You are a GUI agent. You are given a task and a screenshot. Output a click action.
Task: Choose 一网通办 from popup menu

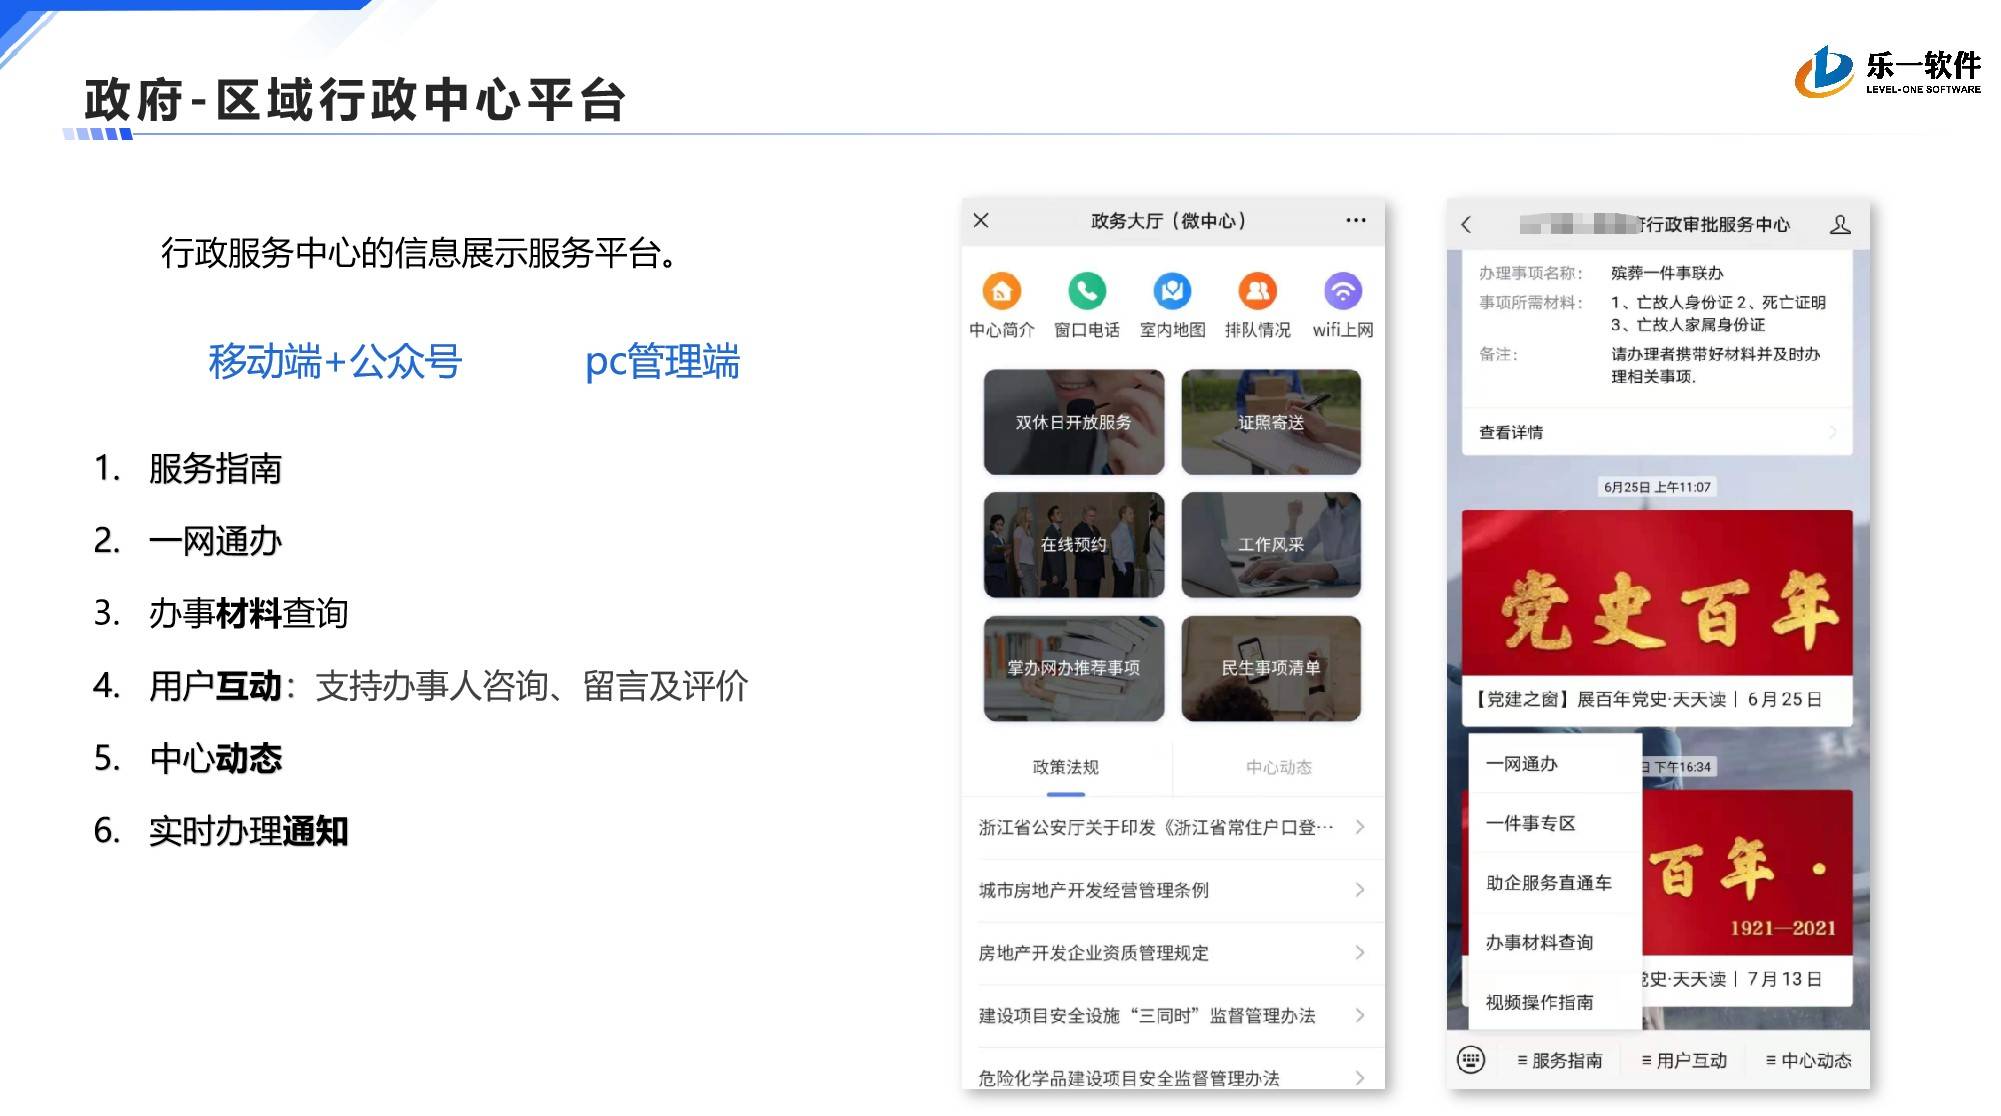click(x=1555, y=764)
